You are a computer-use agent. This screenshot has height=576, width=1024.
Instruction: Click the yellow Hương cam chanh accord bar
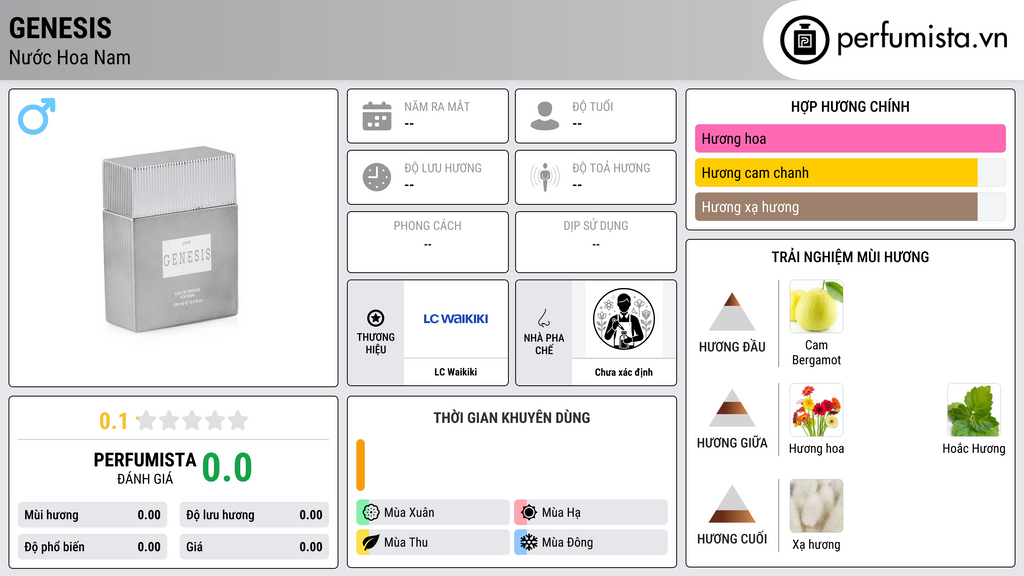pyautogui.click(x=850, y=173)
